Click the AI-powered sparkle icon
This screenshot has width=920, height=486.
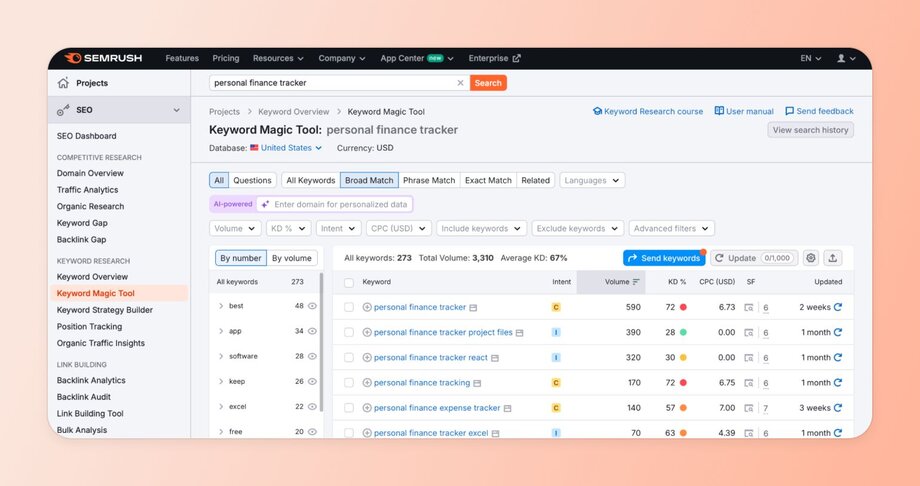pos(265,204)
